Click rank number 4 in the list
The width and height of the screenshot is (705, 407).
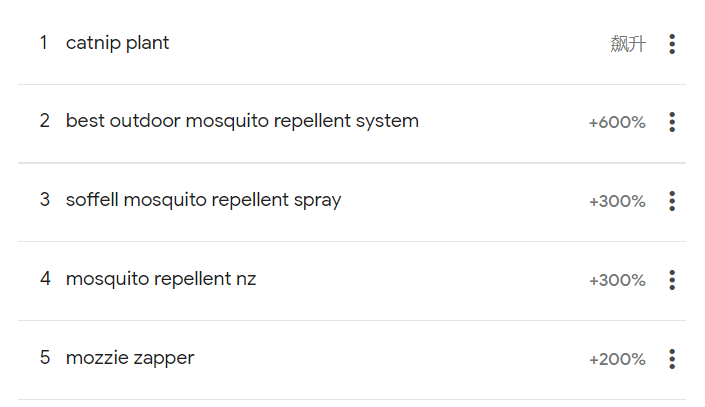coord(45,278)
